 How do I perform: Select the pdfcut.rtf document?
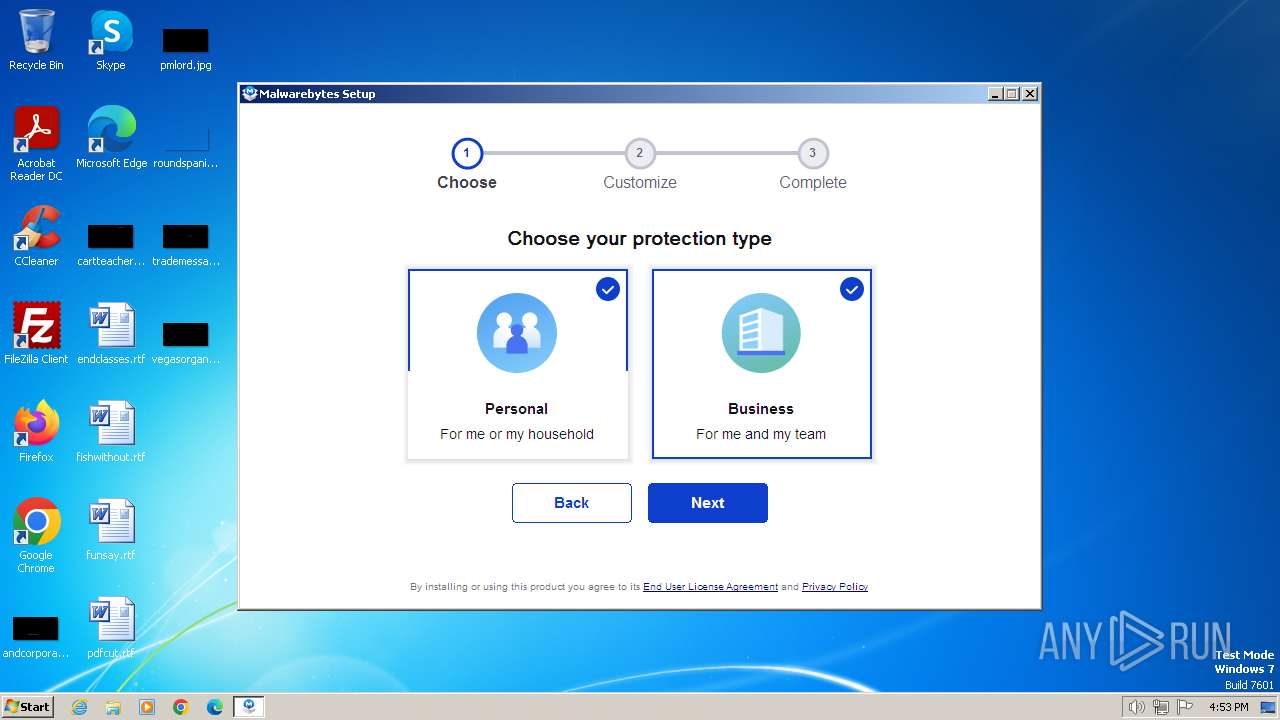tap(111, 628)
